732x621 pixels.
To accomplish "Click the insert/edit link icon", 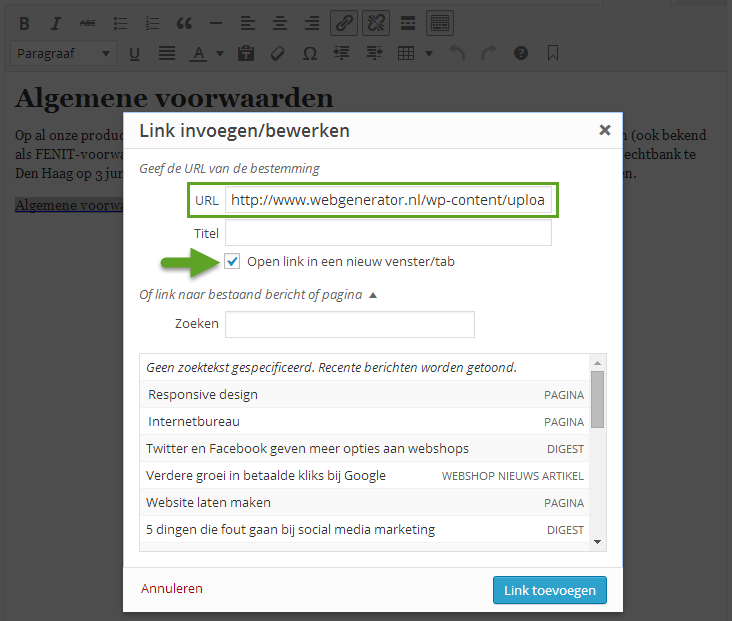I will tap(344, 23).
